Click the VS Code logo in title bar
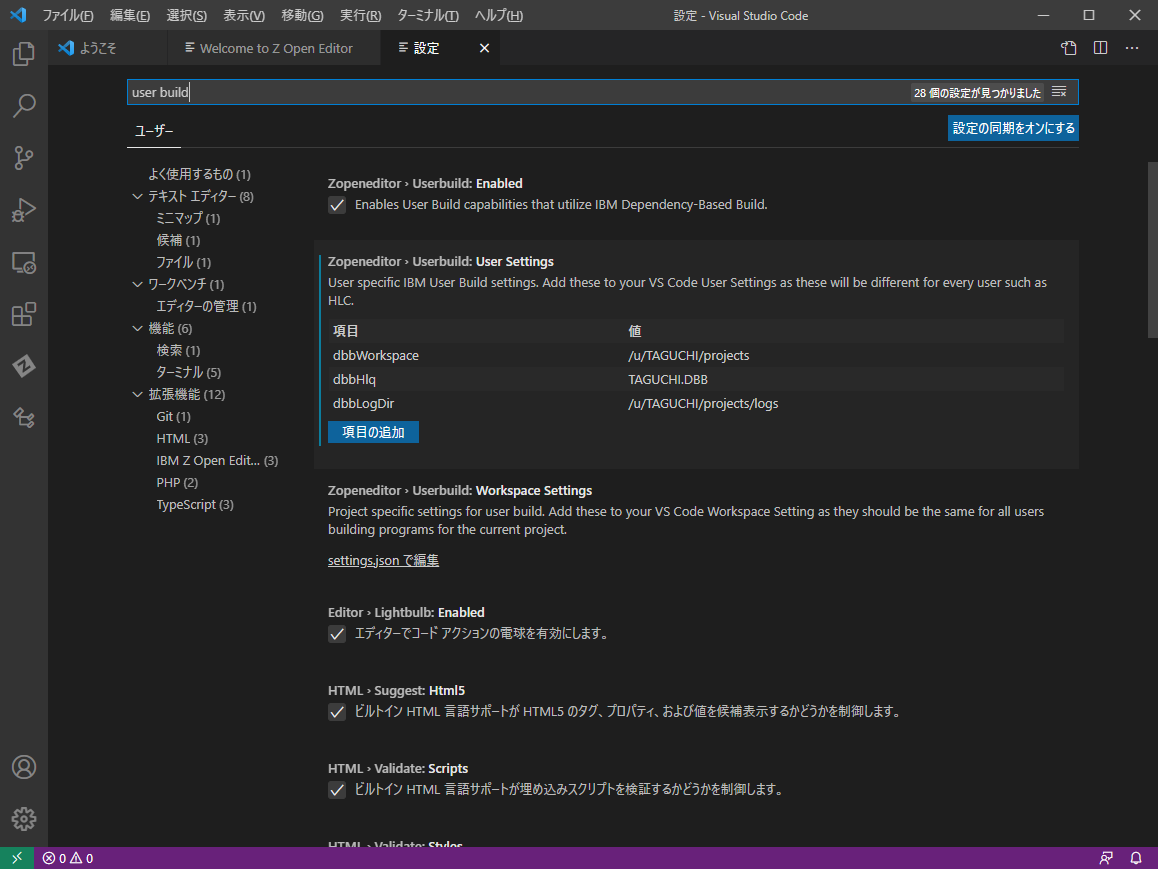 (x=18, y=15)
